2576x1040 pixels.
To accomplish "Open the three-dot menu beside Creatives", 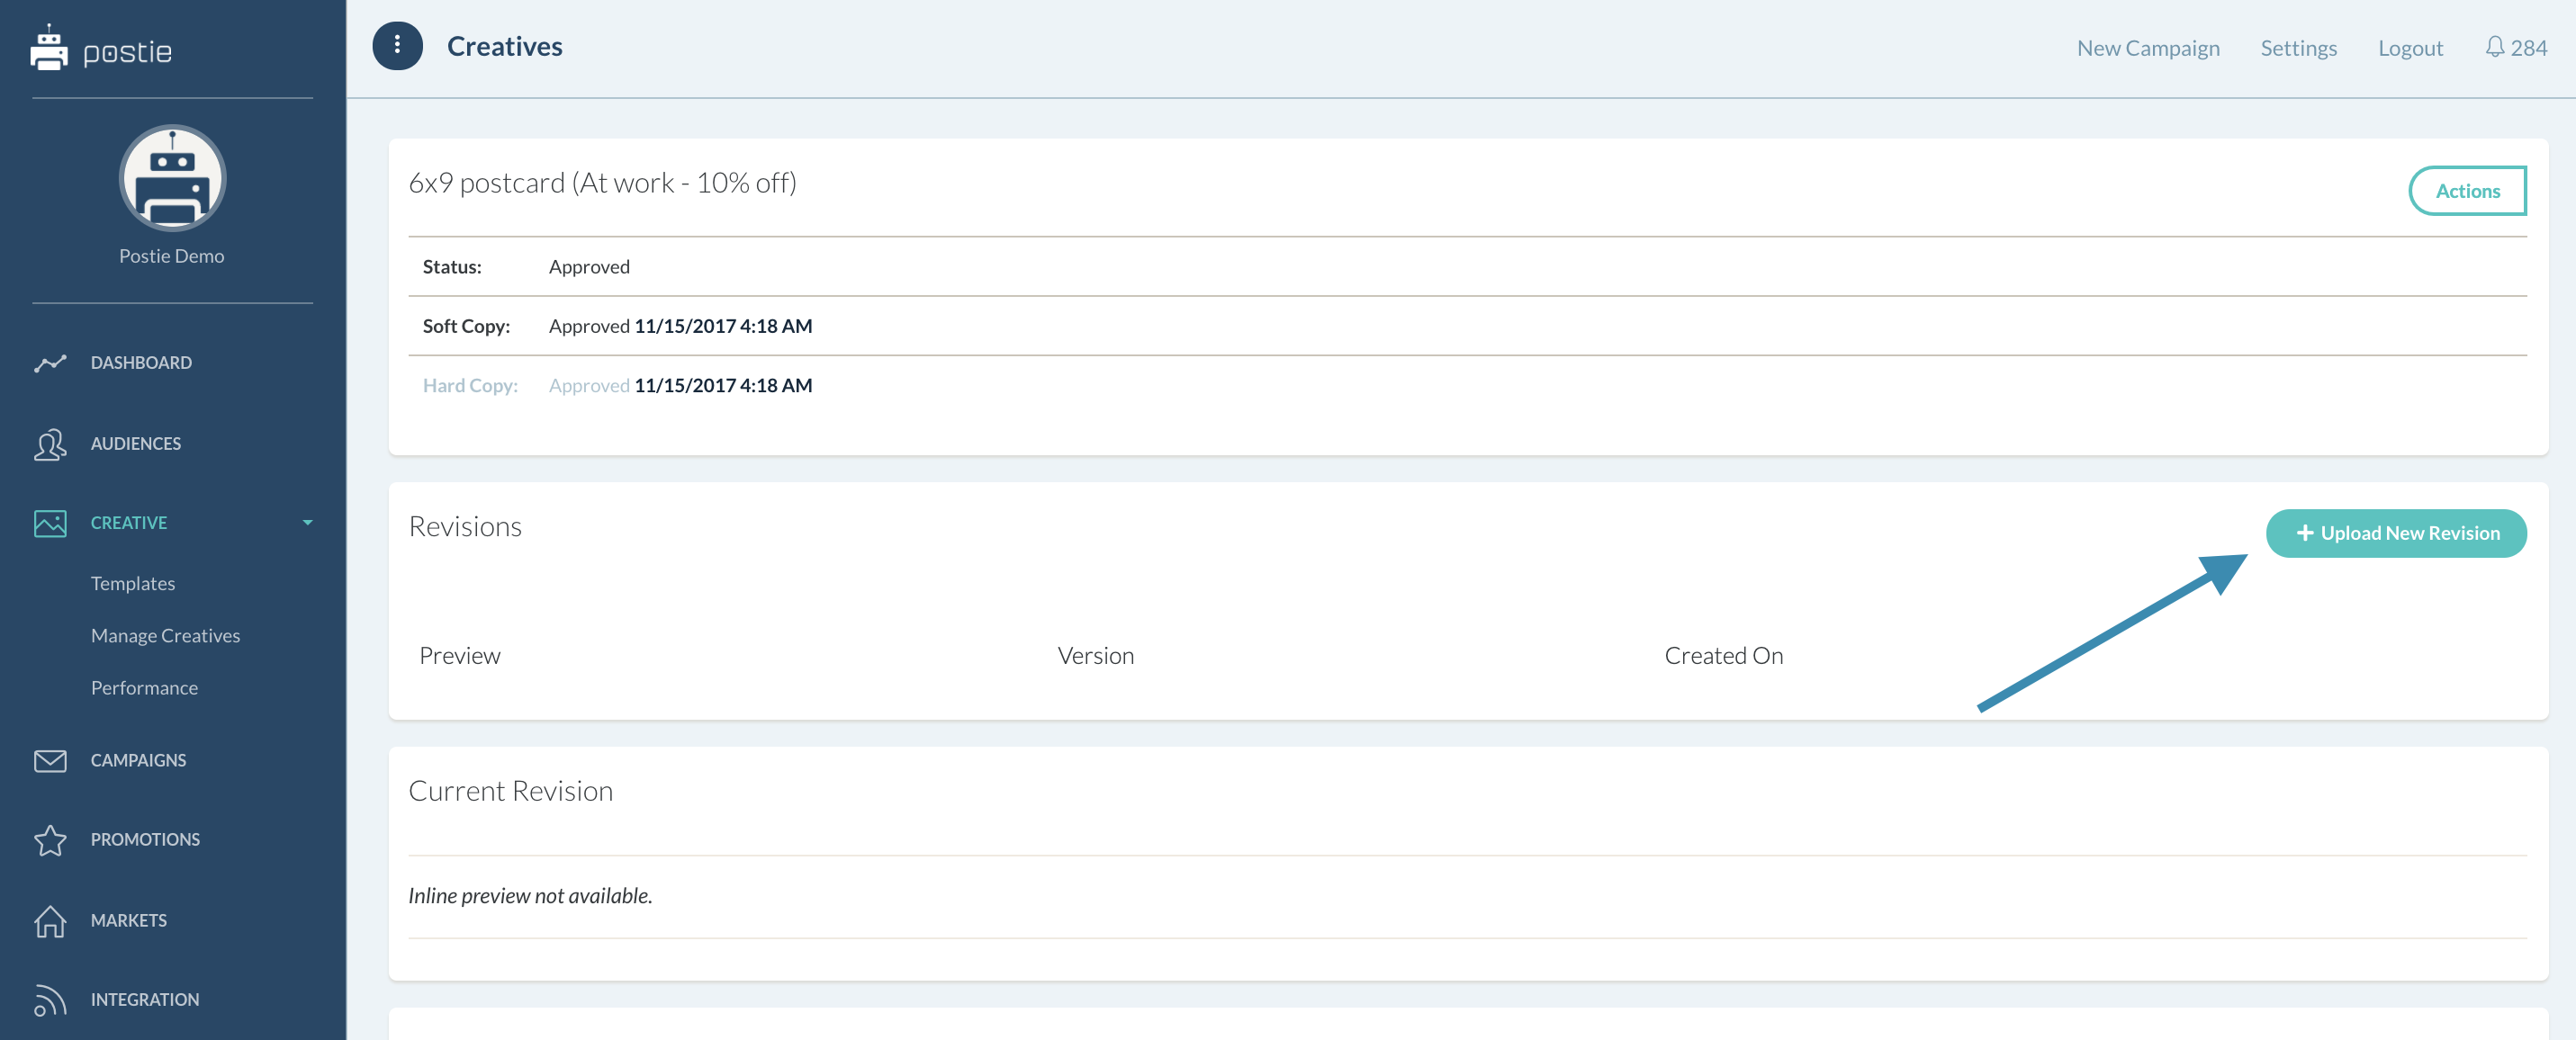I will point(397,46).
